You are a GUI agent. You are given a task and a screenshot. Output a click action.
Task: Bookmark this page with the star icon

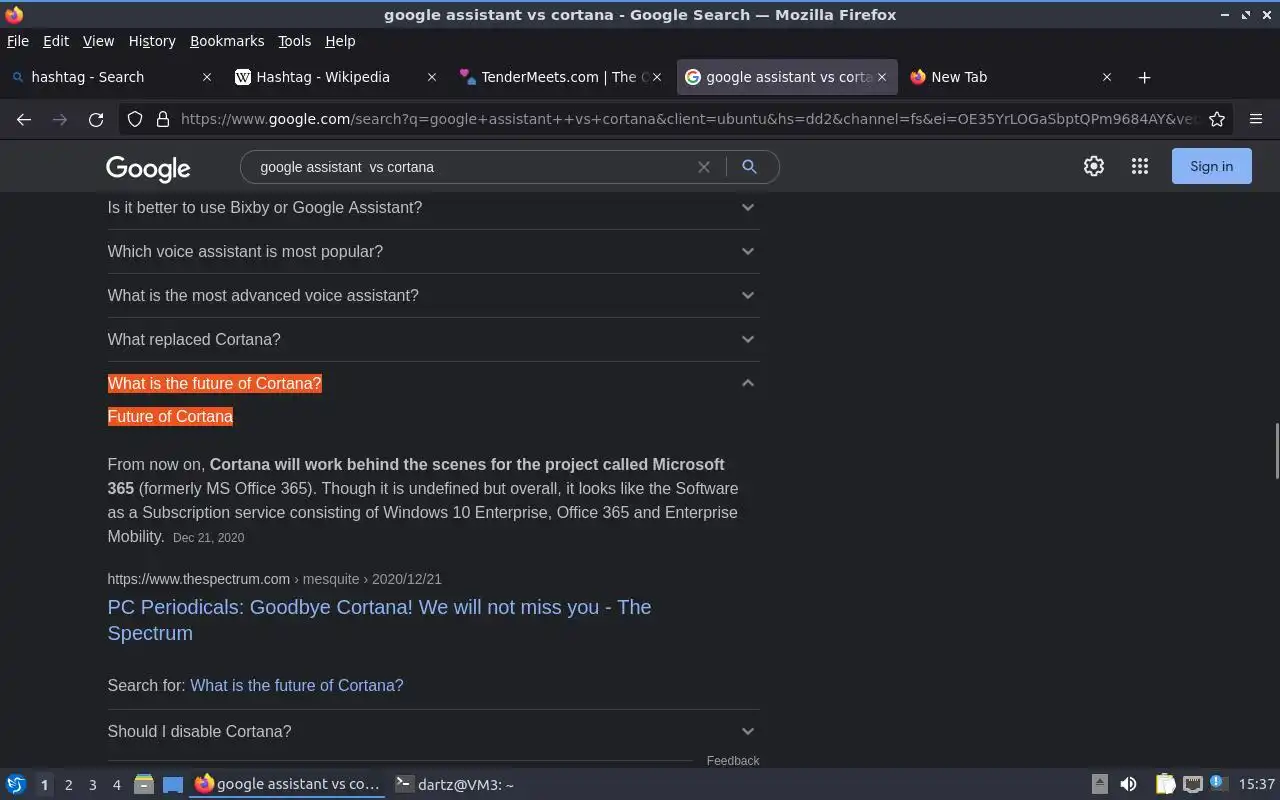point(1217,119)
